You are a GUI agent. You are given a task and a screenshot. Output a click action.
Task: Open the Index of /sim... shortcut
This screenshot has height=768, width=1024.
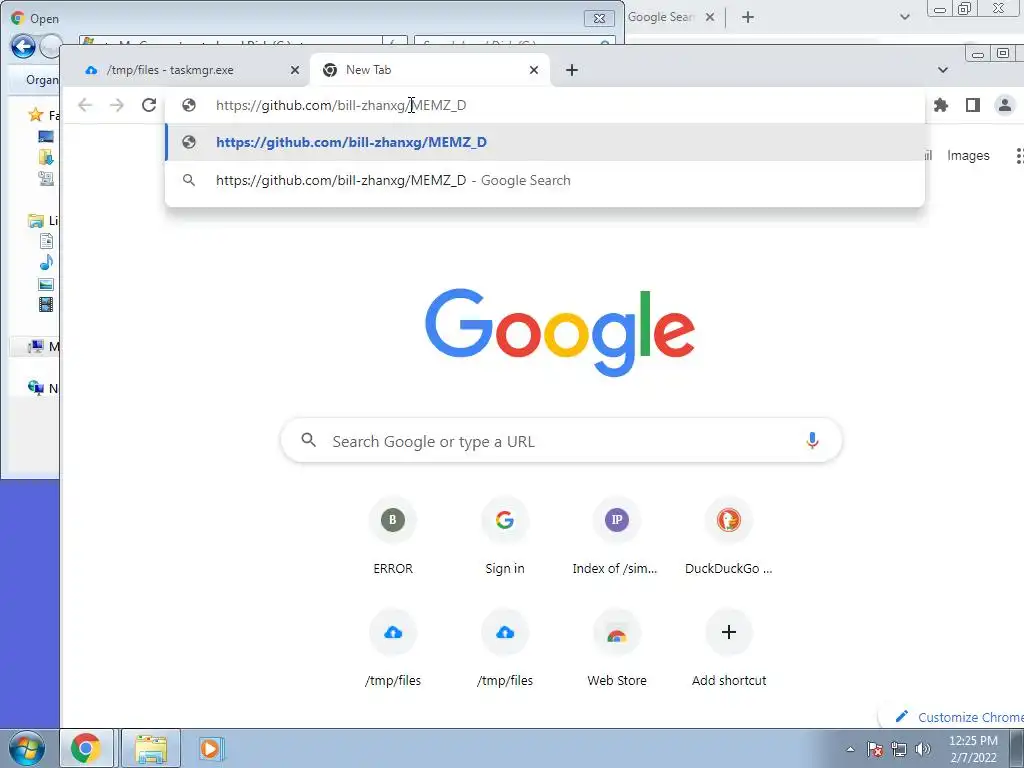616,537
